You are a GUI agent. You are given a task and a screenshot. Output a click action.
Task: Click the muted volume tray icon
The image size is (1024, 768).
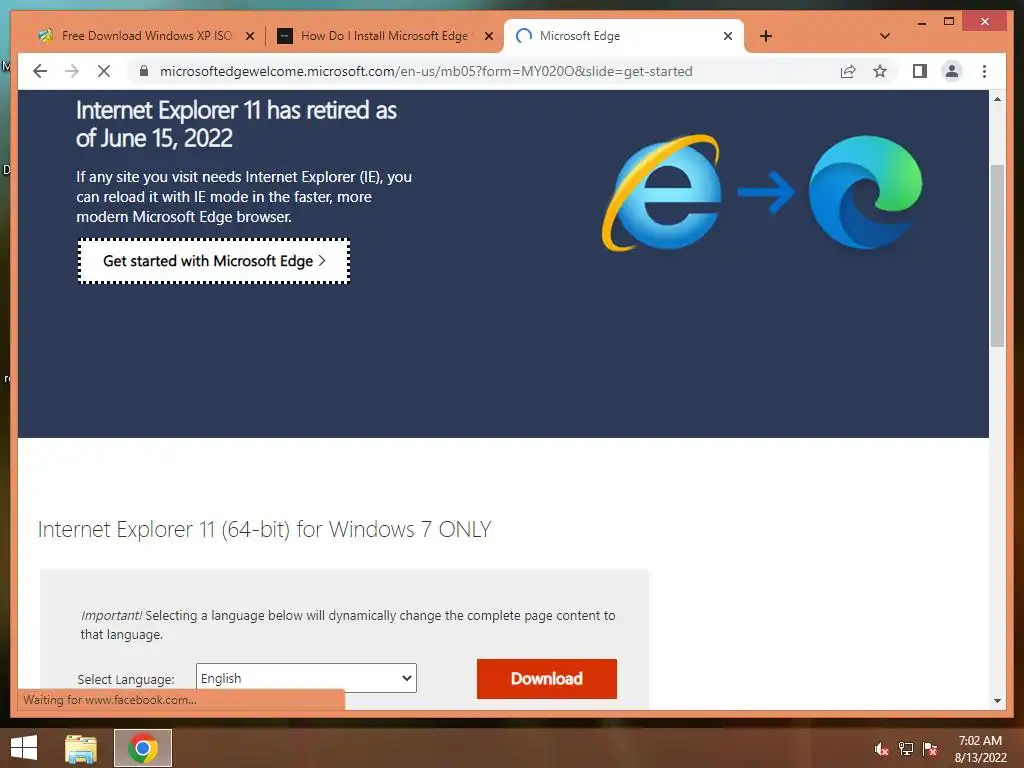[x=882, y=749]
